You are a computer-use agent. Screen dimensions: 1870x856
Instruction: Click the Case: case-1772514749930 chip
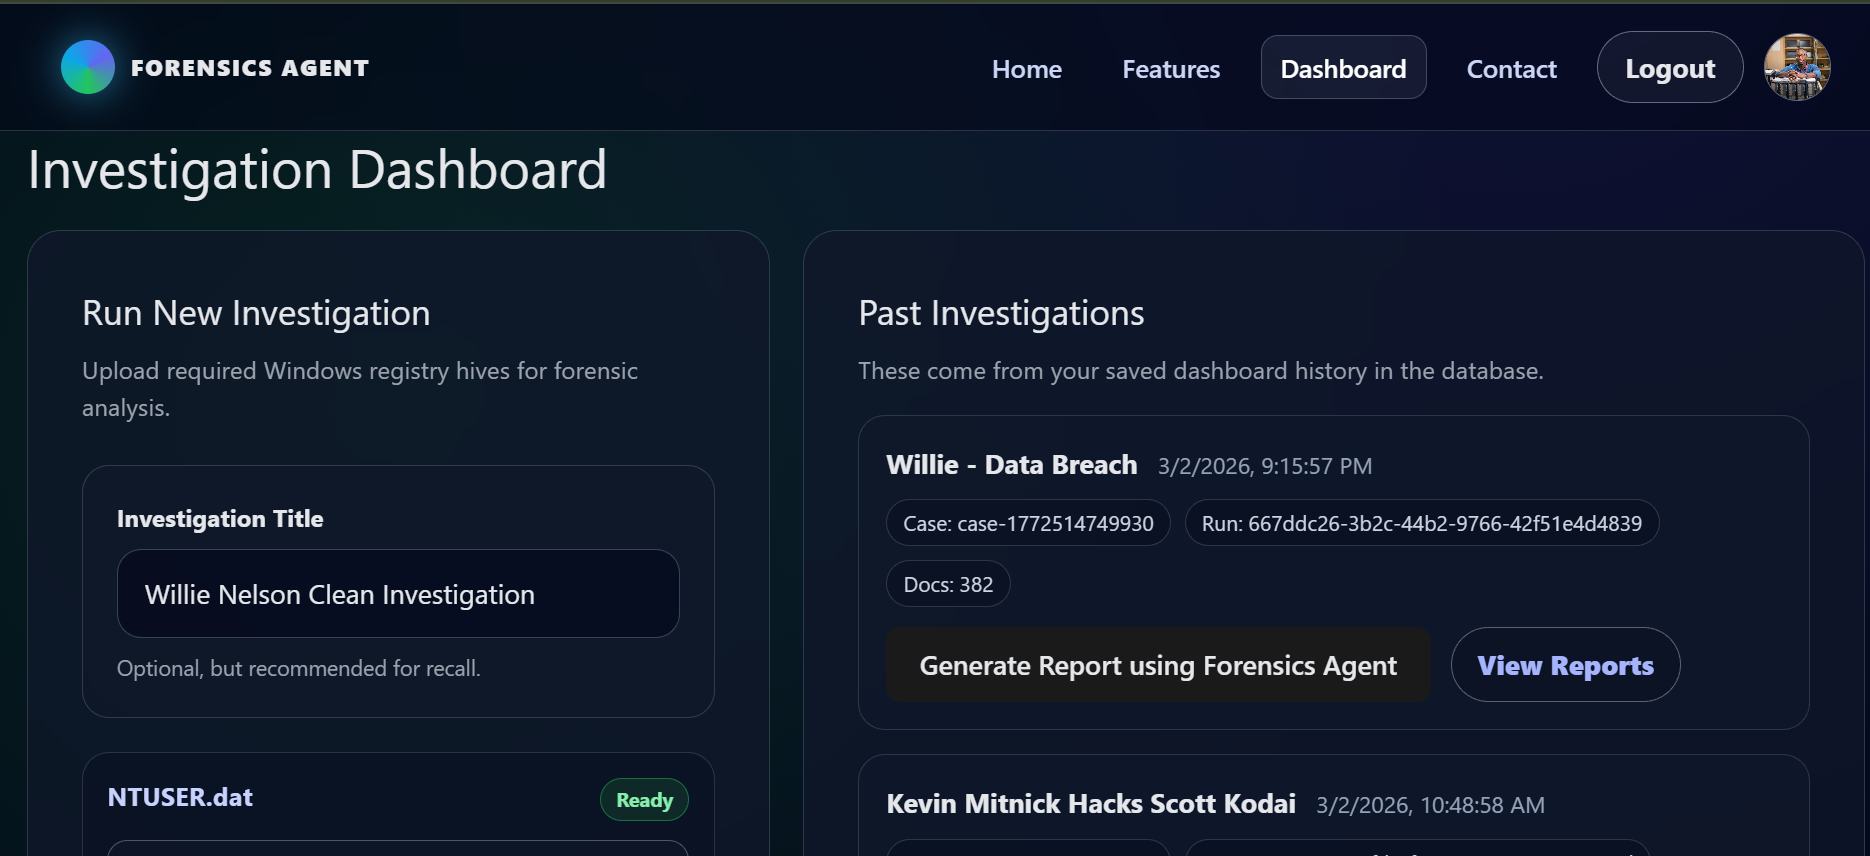(1028, 523)
